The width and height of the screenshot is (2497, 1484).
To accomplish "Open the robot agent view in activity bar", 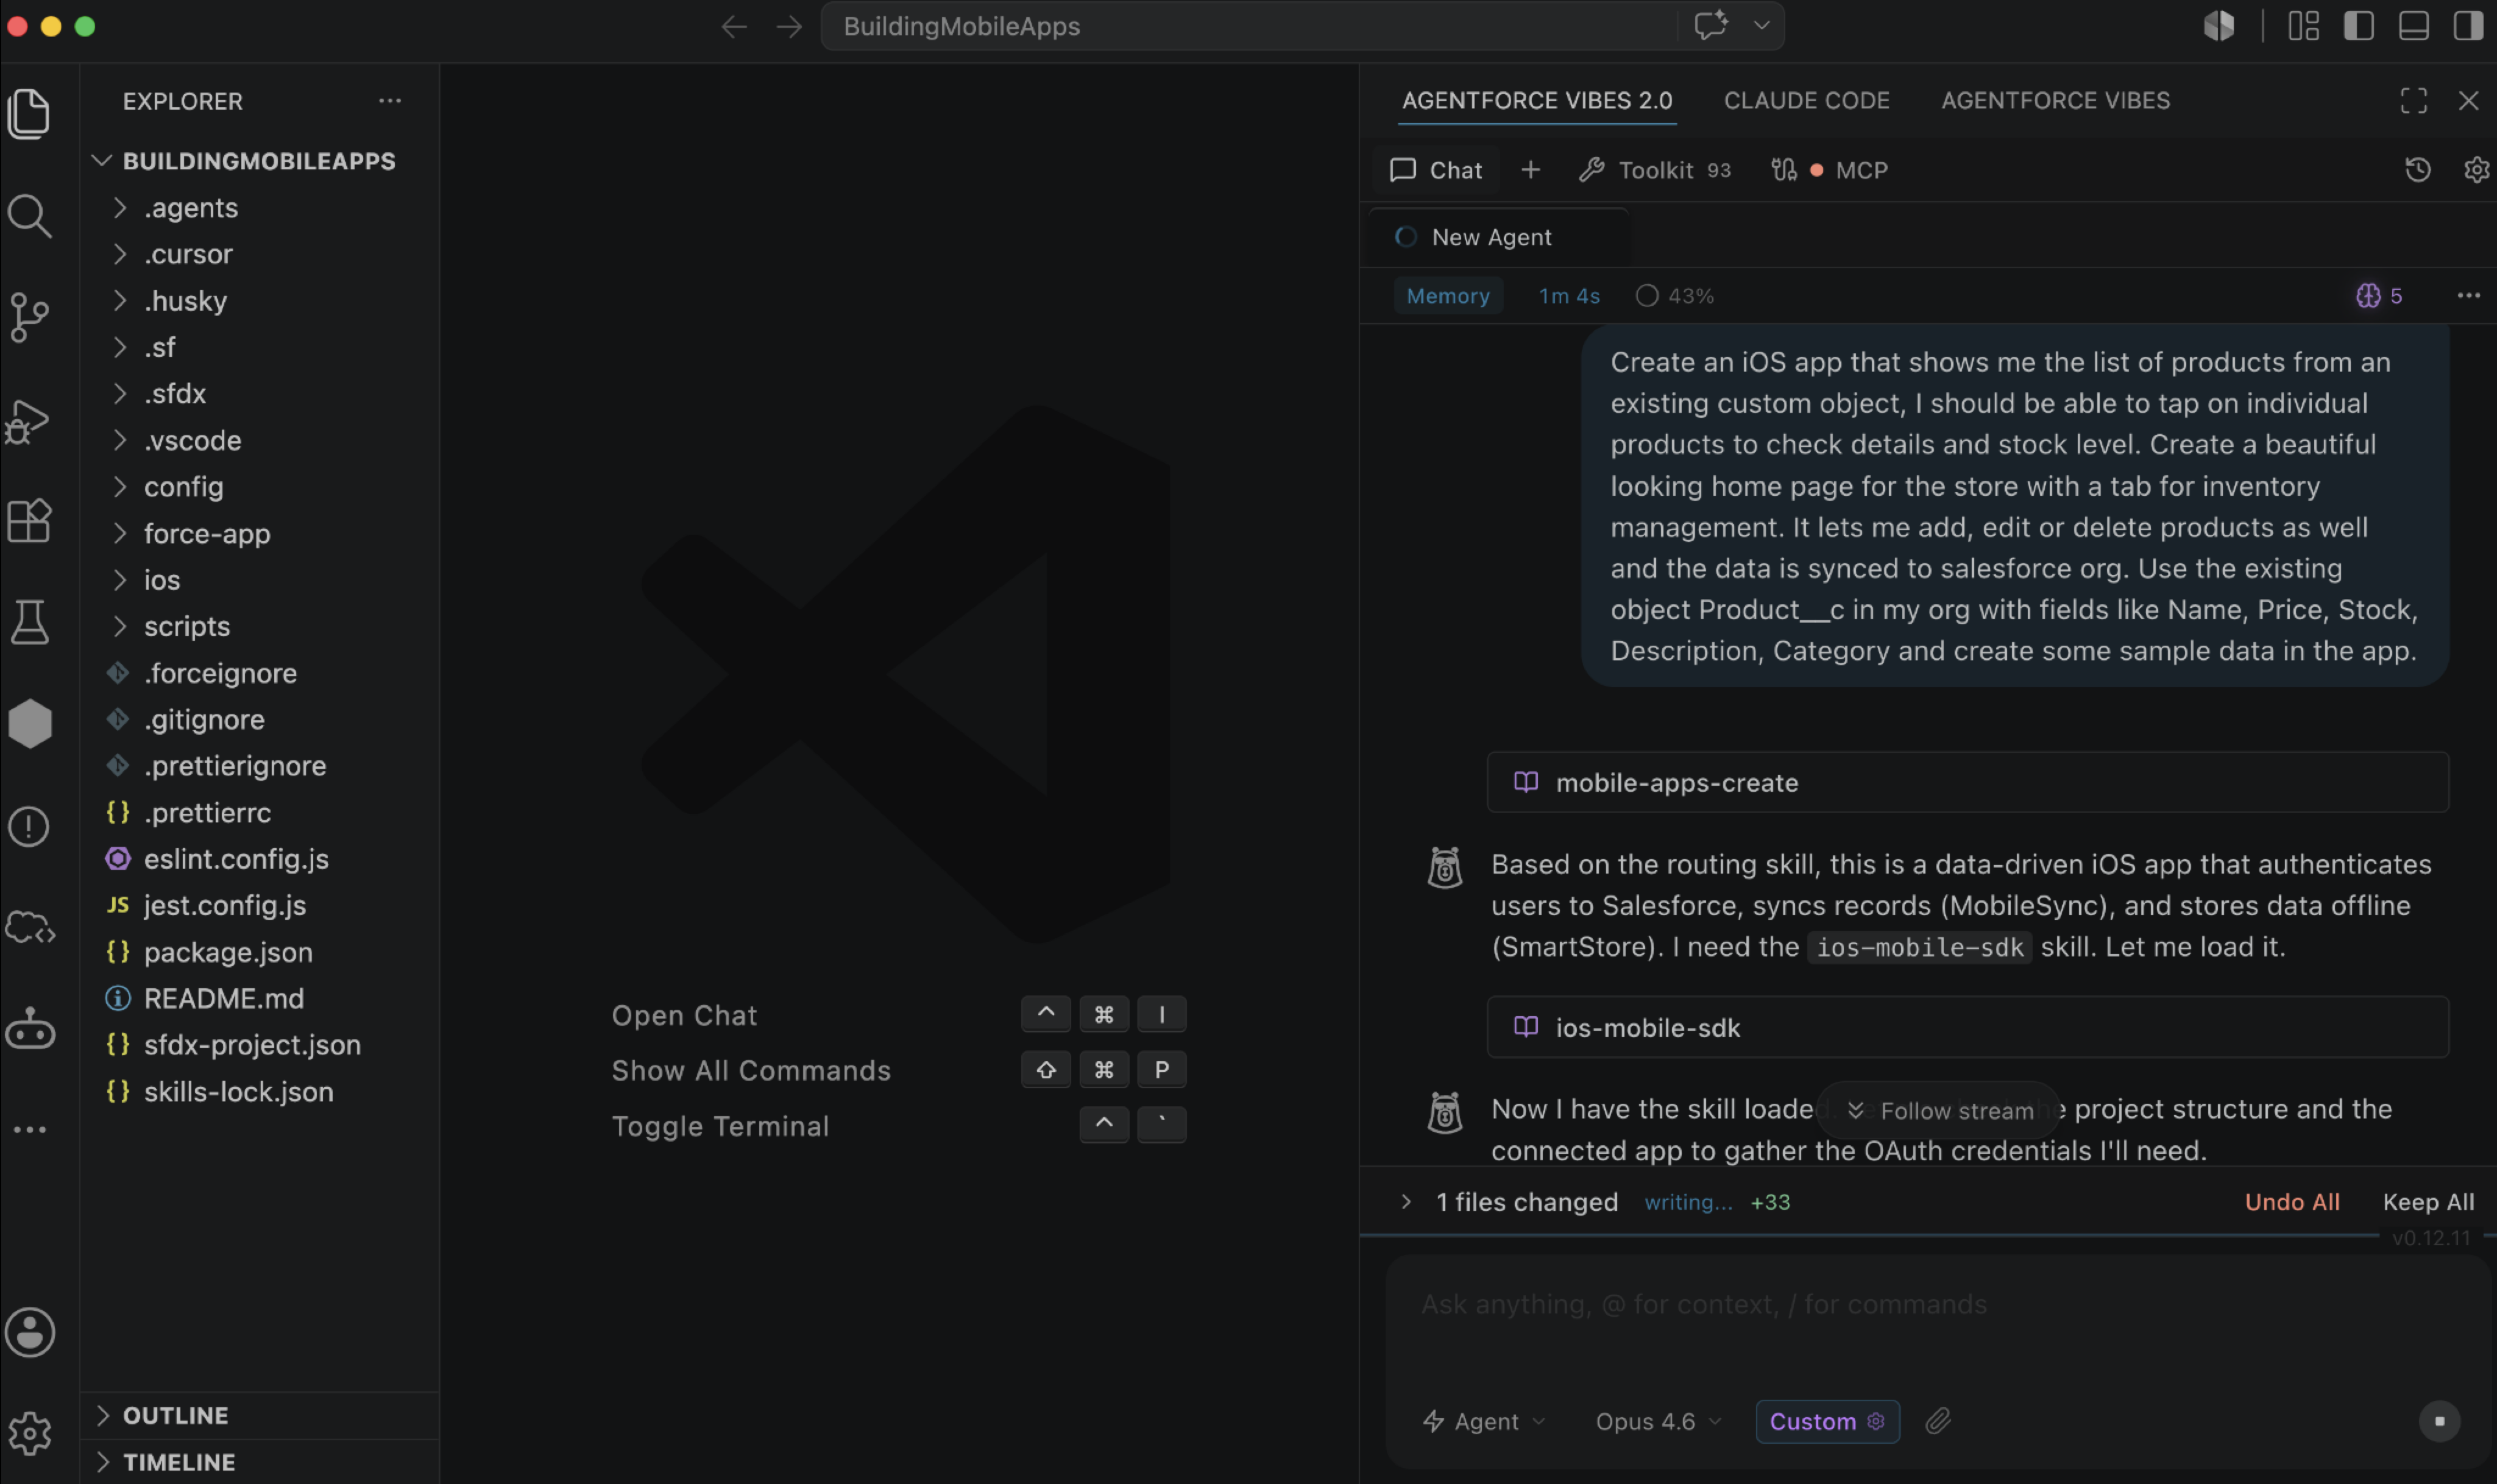I will click(29, 1028).
